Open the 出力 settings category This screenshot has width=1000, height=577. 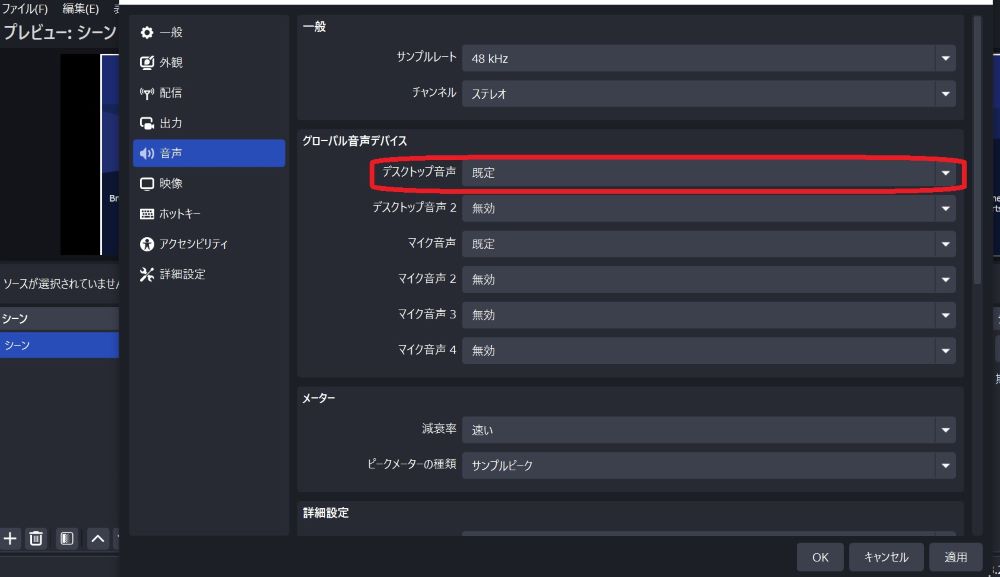[209, 123]
